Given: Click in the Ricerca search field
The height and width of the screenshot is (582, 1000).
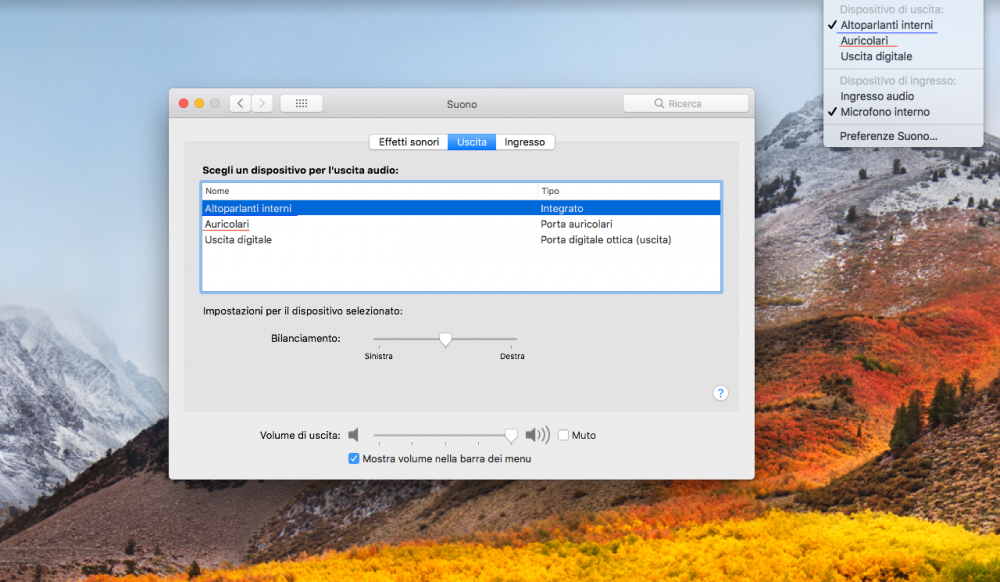Looking at the screenshot, I should pos(686,103).
